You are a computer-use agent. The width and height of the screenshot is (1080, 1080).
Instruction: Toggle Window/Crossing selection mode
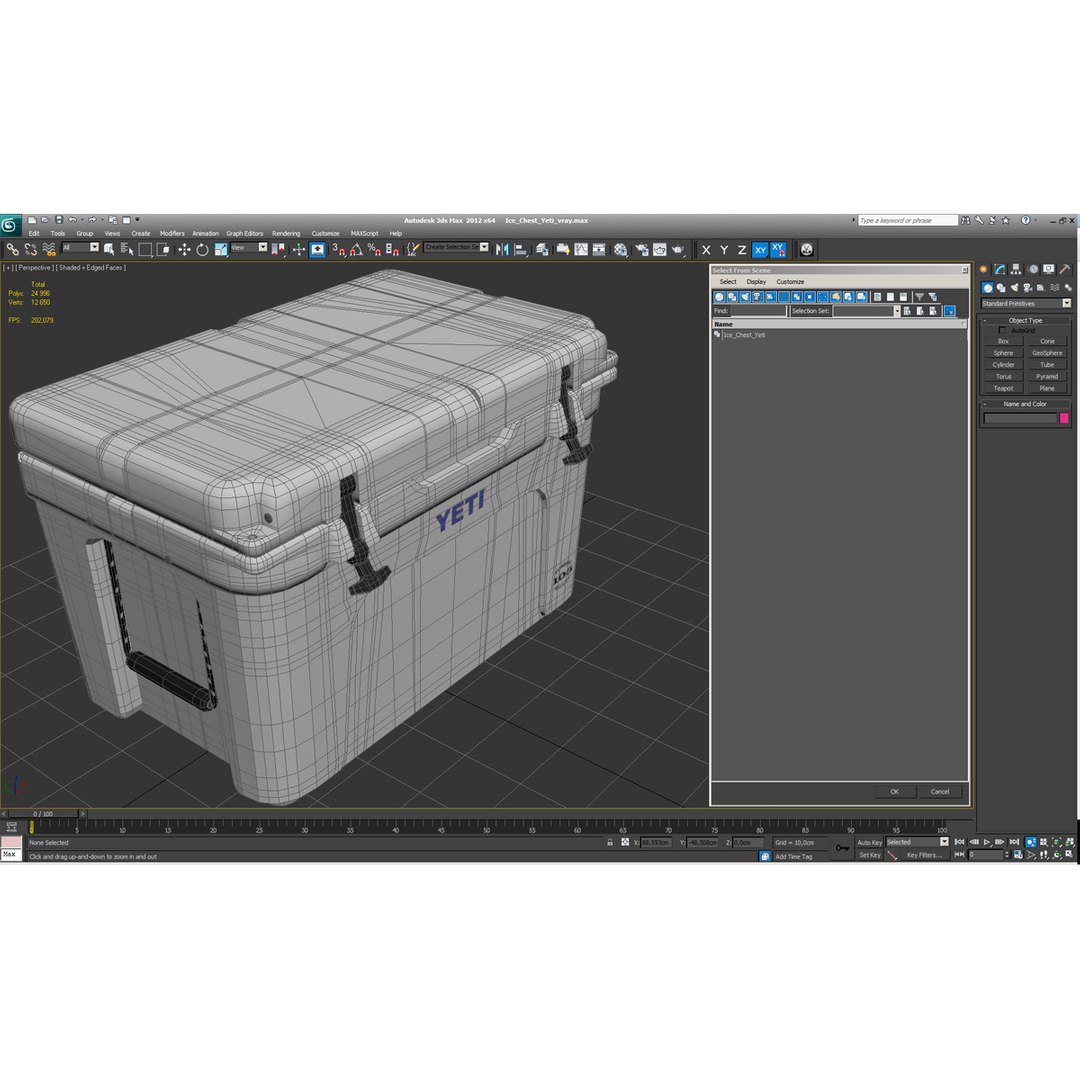[163, 249]
